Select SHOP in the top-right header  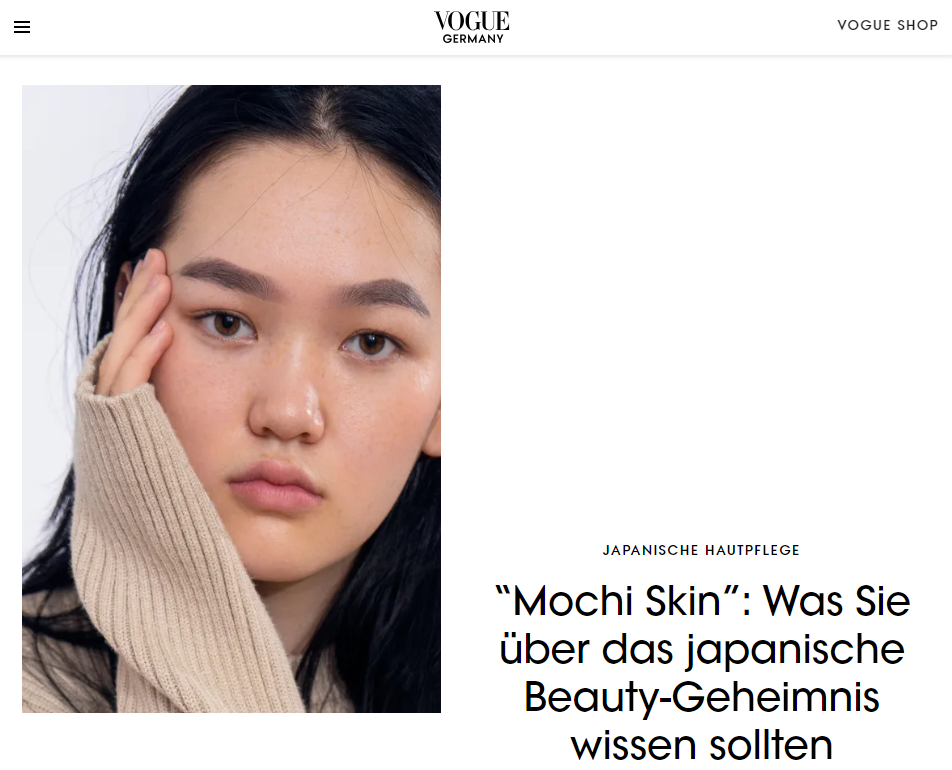(x=918, y=25)
